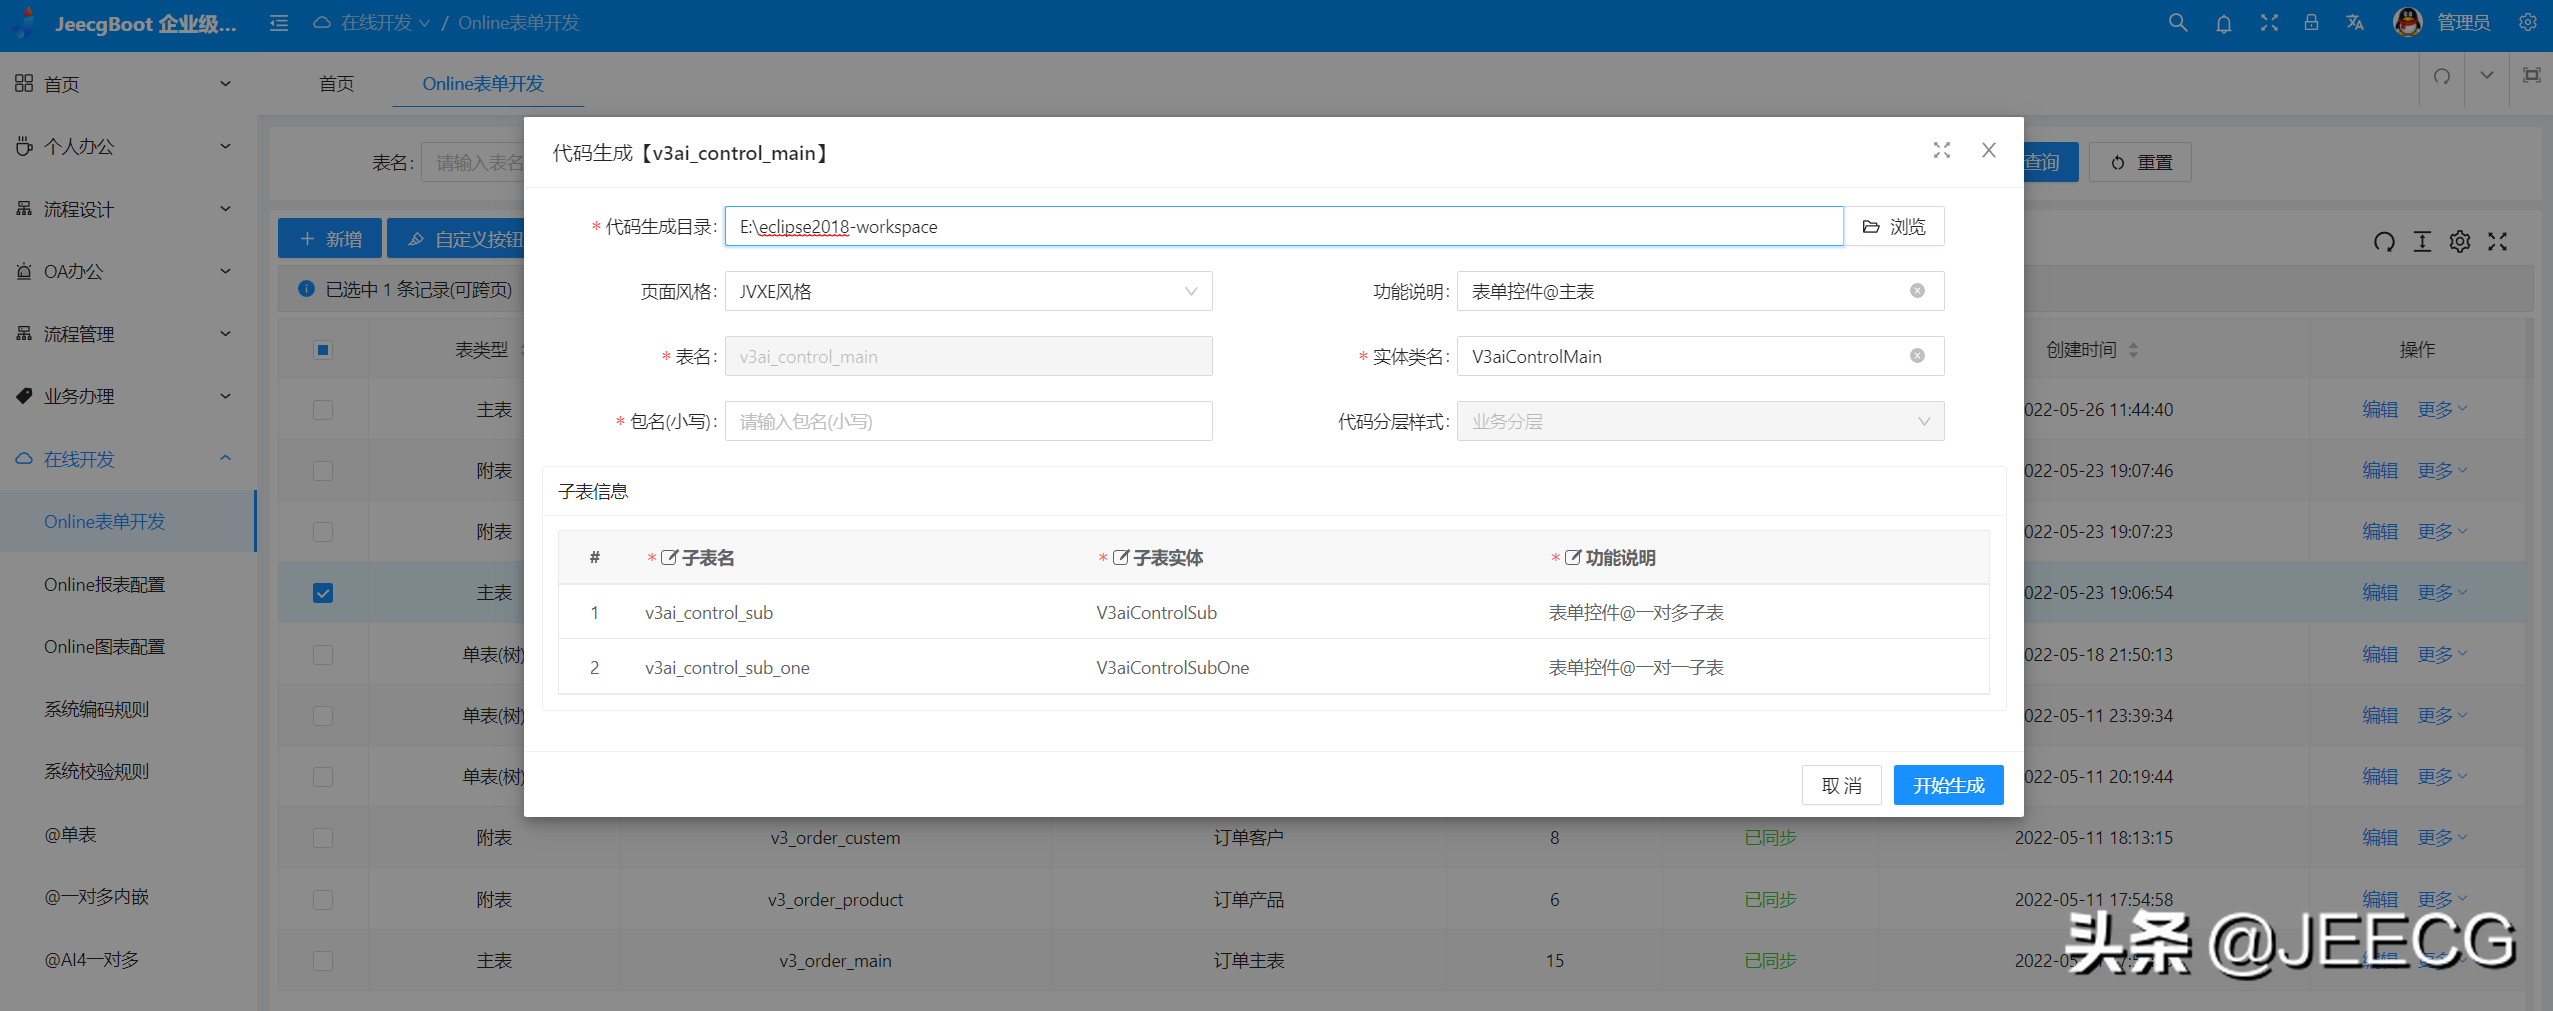Click the lock screen icon in header
Image resolution: width=2553 pixels, height=1011 pixels.
(x=2311, y=22)
